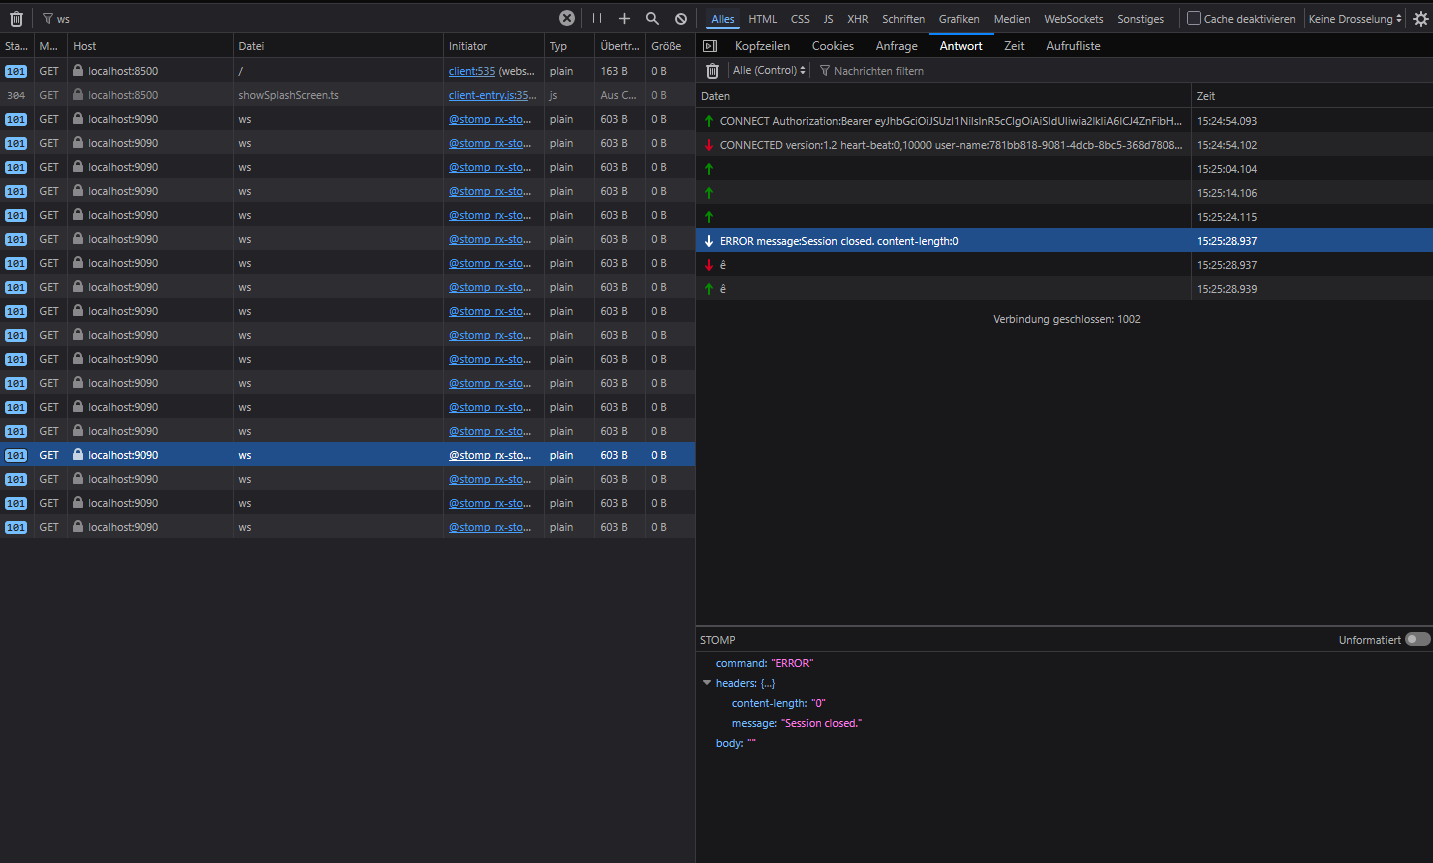This screenshot has width=1433, height=863.
Task: Click the plus icon in the network toolbar
Action: pos(624,18)
